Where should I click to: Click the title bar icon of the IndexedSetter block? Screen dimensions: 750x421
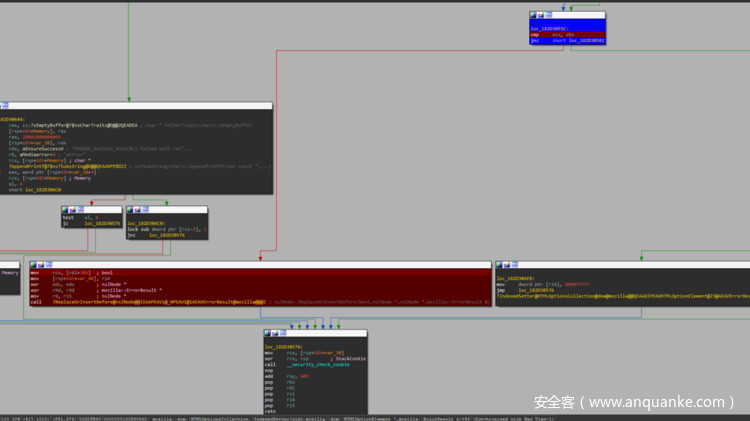(x=500, y=265)
